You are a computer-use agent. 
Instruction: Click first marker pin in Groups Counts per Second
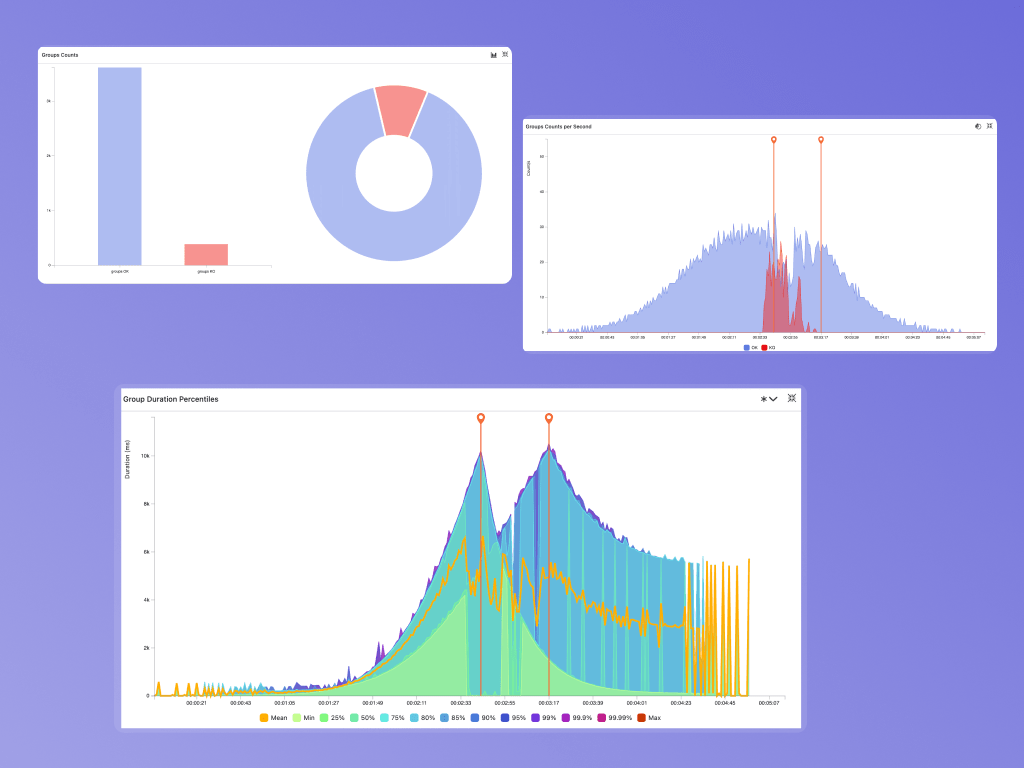pos(774,140)
